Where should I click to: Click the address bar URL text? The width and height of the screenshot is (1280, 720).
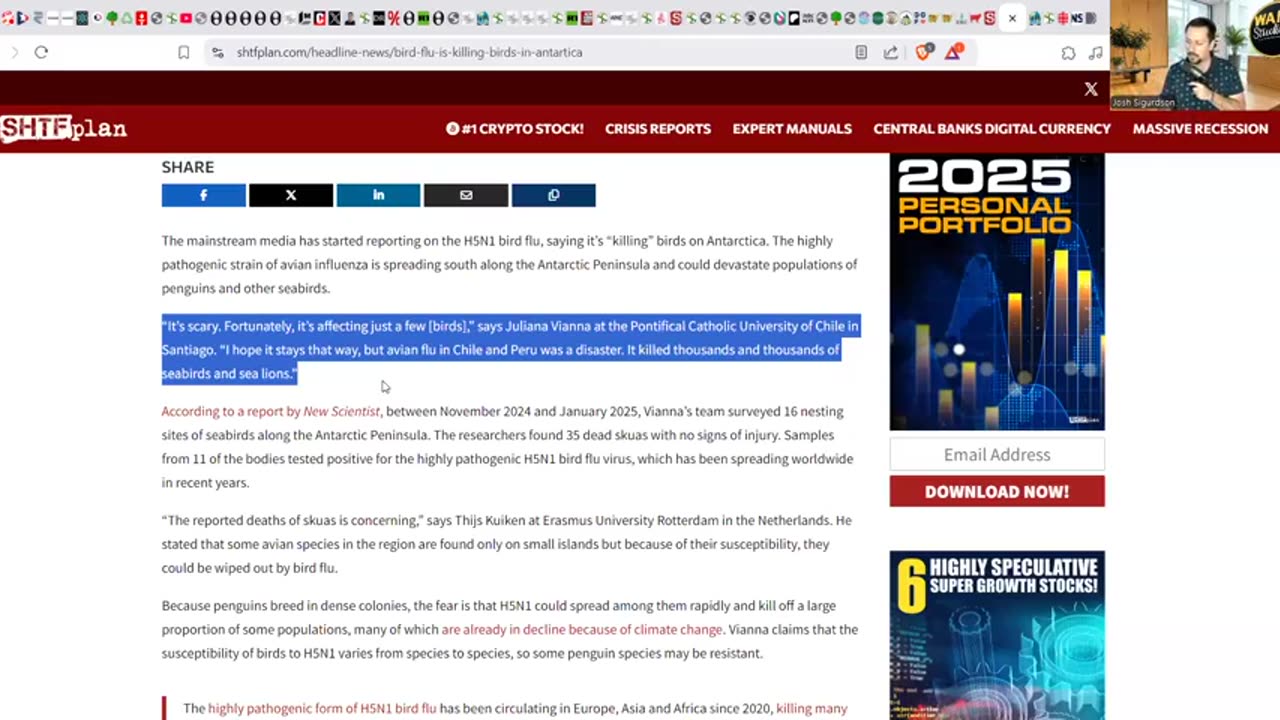(x=409, y=52)
